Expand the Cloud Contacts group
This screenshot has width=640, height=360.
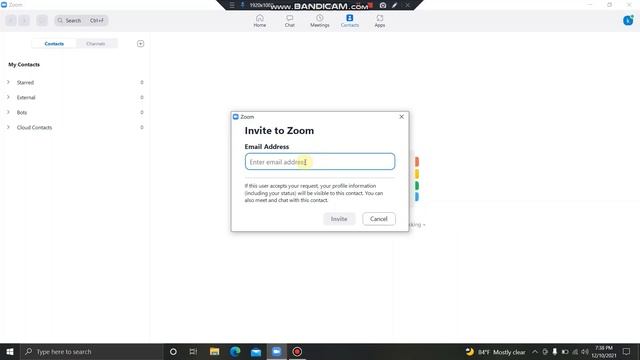click(8, 127)
